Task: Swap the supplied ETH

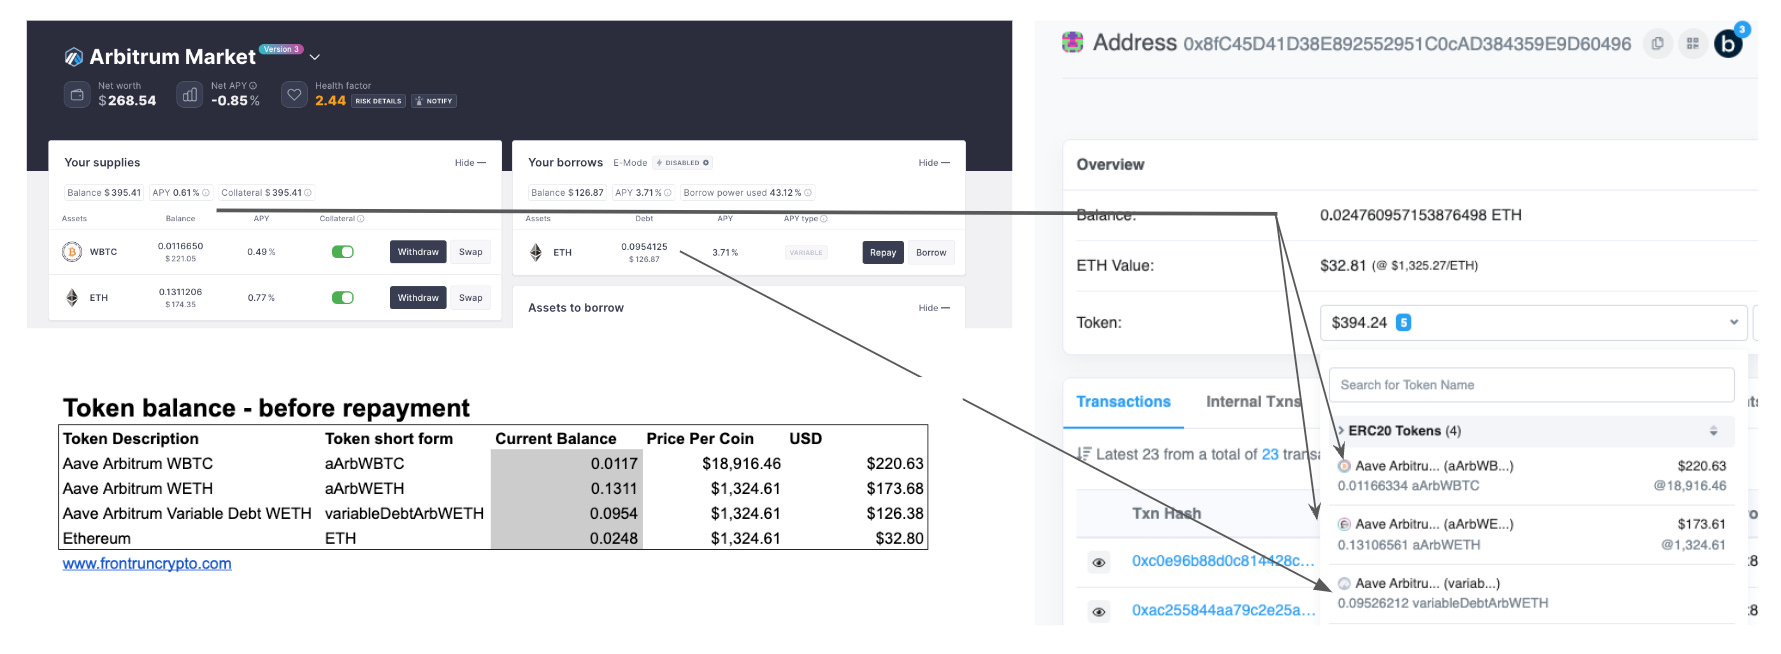Action: 471,298
